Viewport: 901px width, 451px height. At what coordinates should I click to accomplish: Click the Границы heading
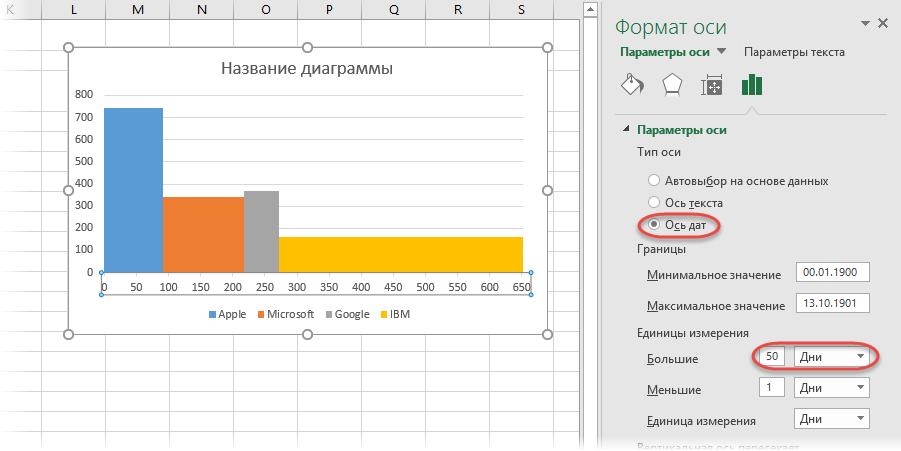[x=661, y=249]
